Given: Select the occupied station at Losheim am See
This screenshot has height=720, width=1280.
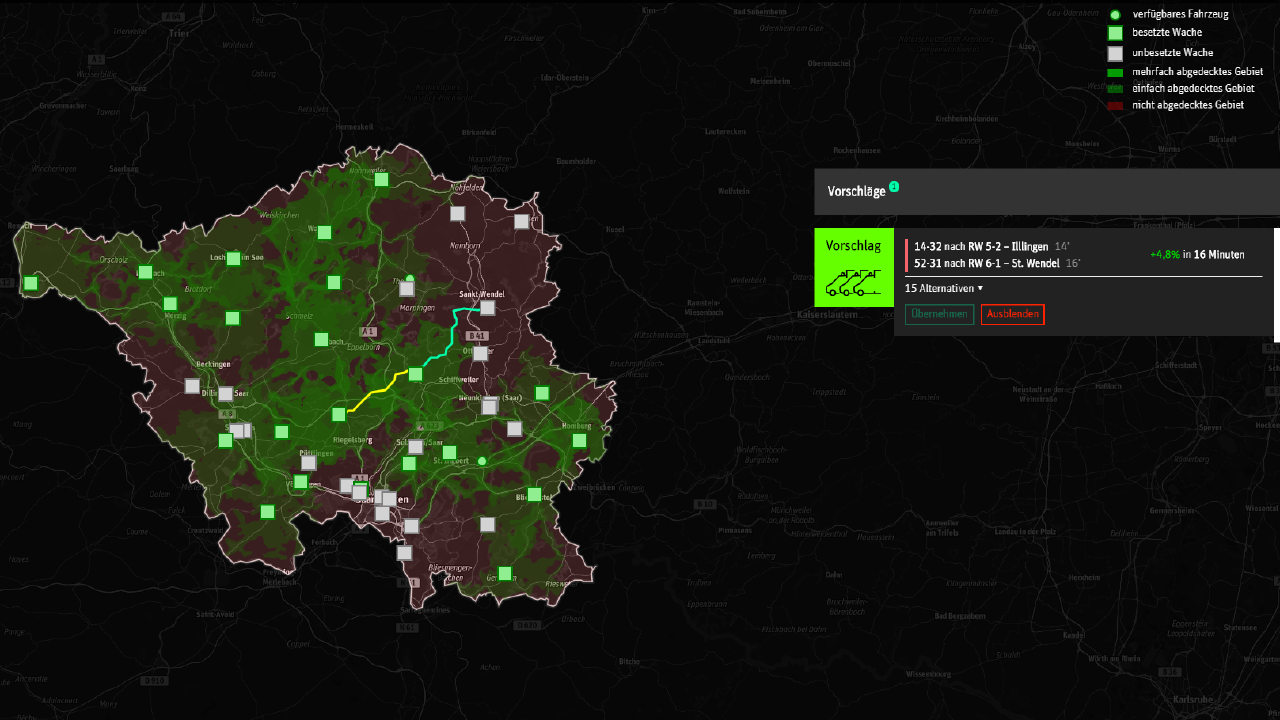Looking at the screenshot, I should coord(233,259).
